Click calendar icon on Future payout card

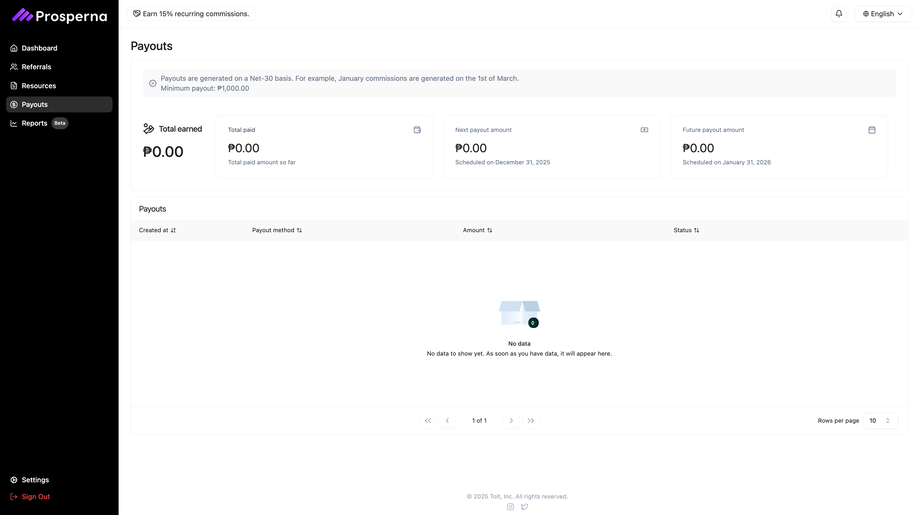click(x=872, y=130)
